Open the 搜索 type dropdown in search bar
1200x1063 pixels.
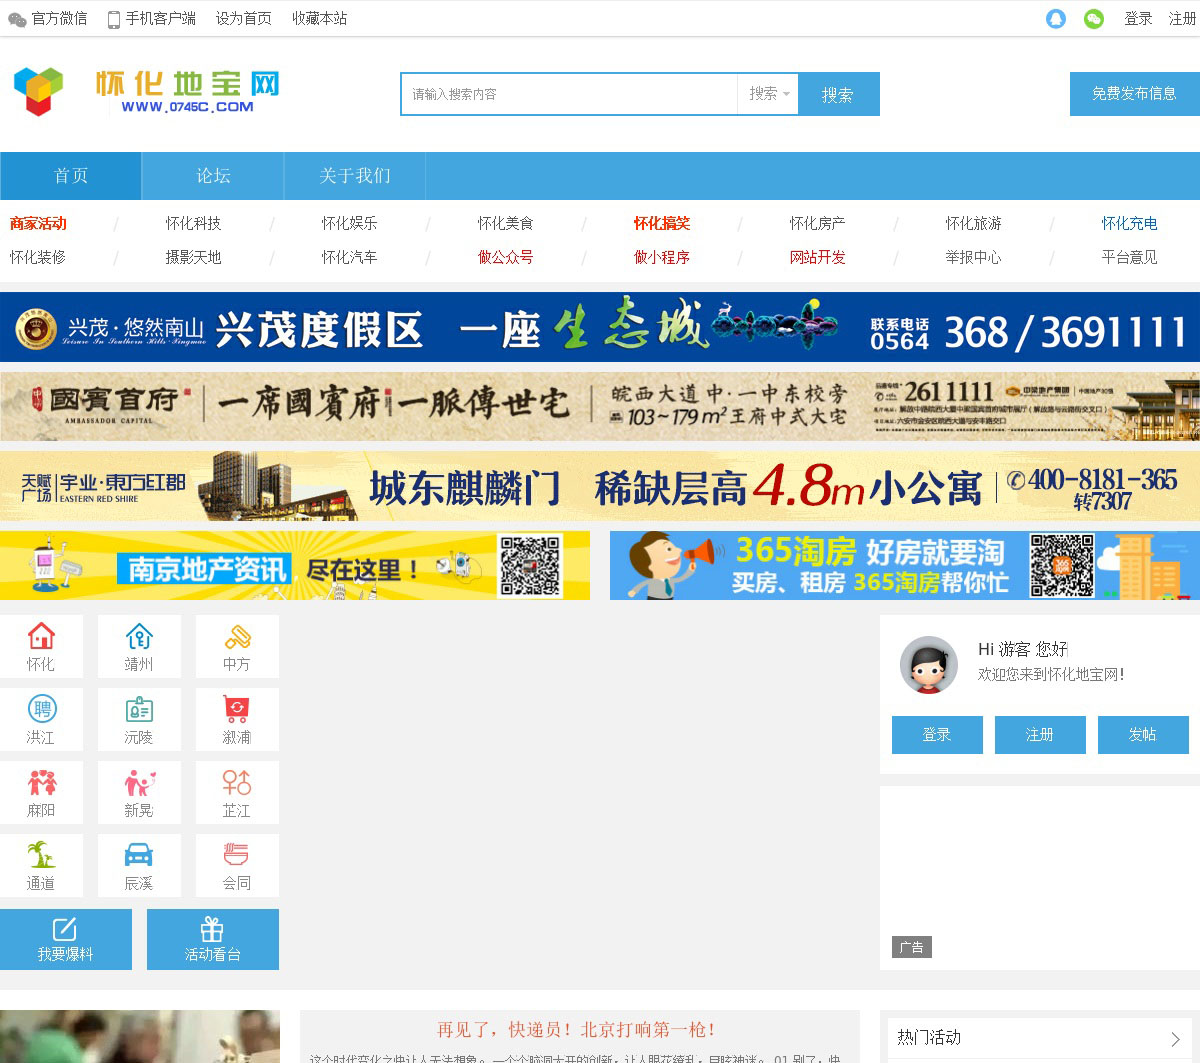click(768, 94)
